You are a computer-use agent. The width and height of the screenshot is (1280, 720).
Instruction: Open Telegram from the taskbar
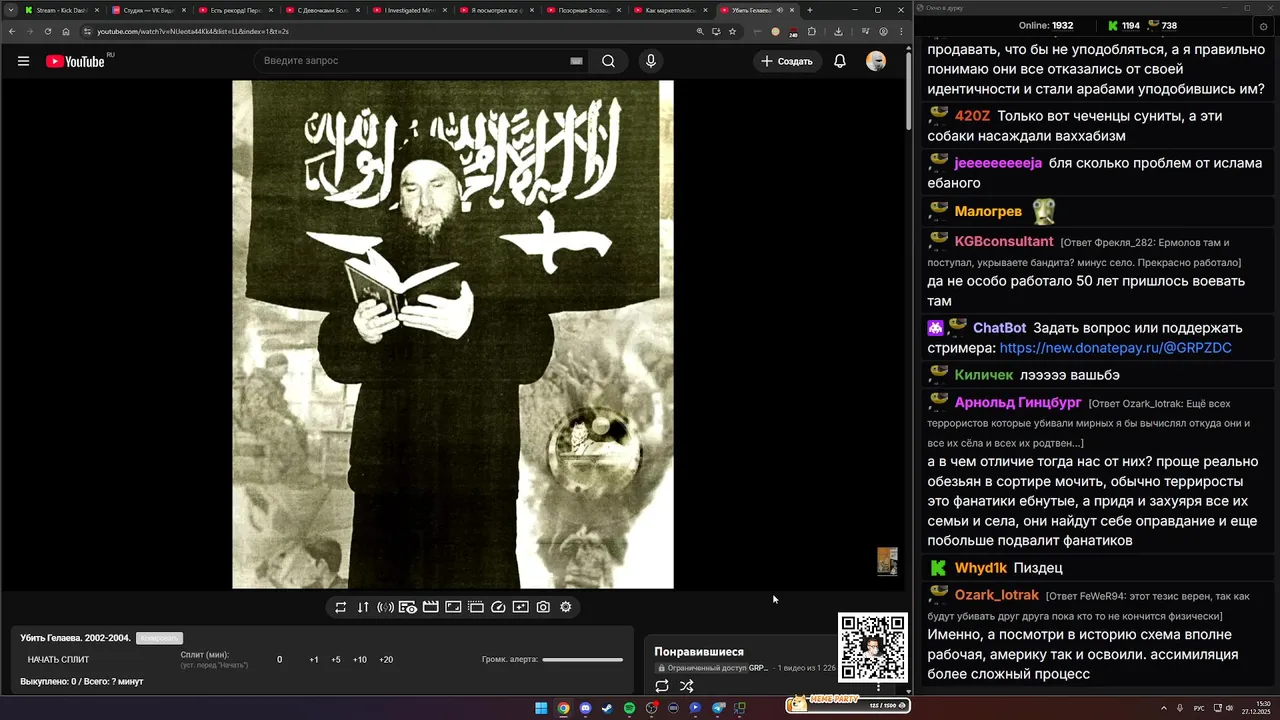717,708
